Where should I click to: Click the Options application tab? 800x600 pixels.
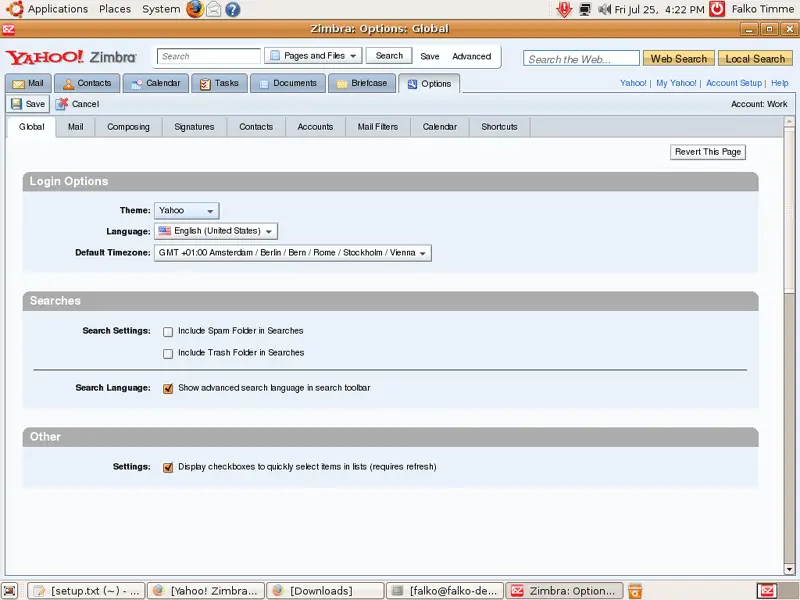[429, 84]
